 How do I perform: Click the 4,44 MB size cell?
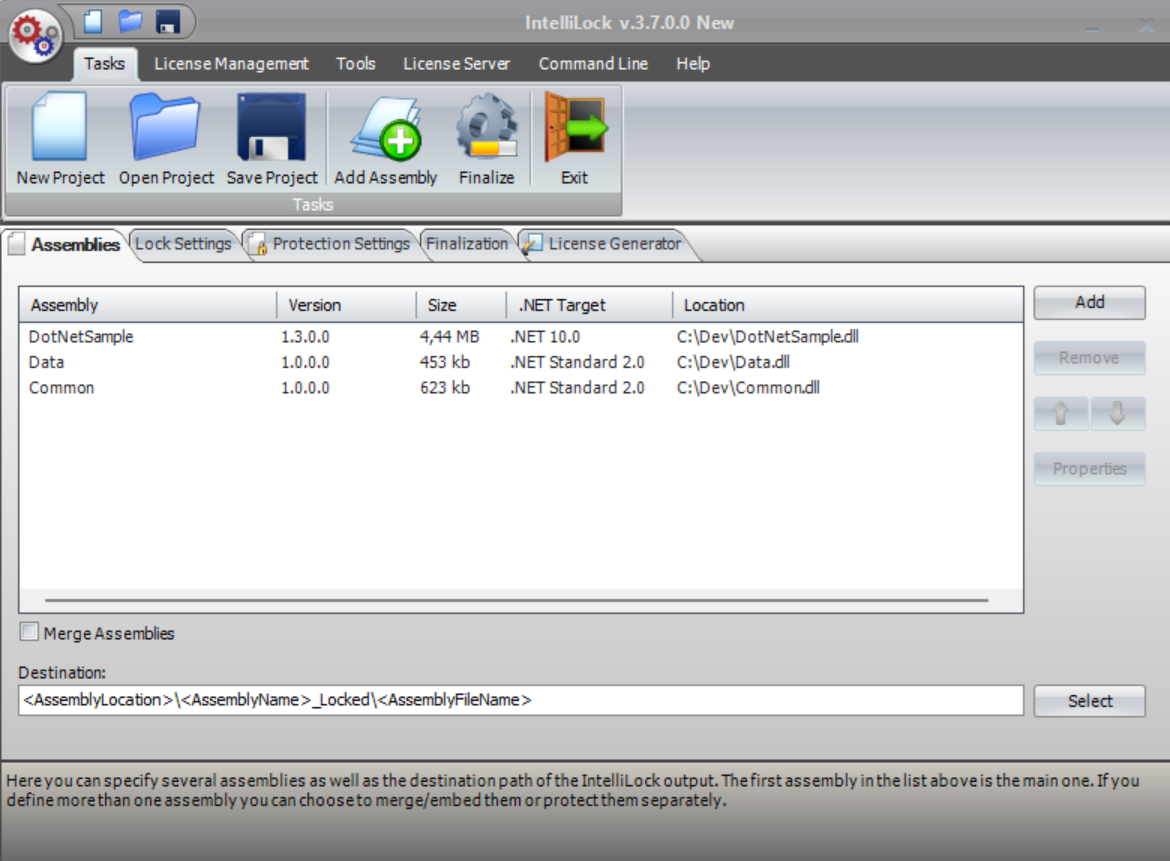449,336
